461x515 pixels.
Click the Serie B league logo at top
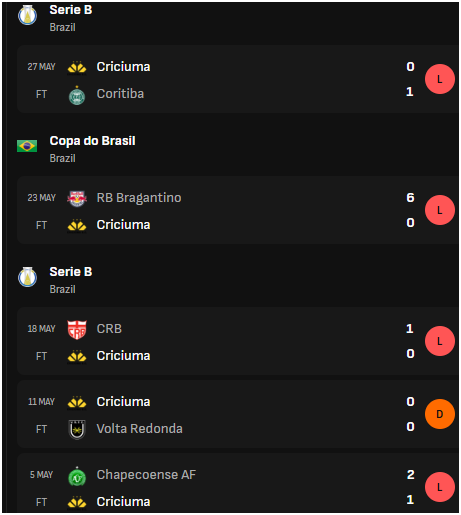click(x=27, y=15)
